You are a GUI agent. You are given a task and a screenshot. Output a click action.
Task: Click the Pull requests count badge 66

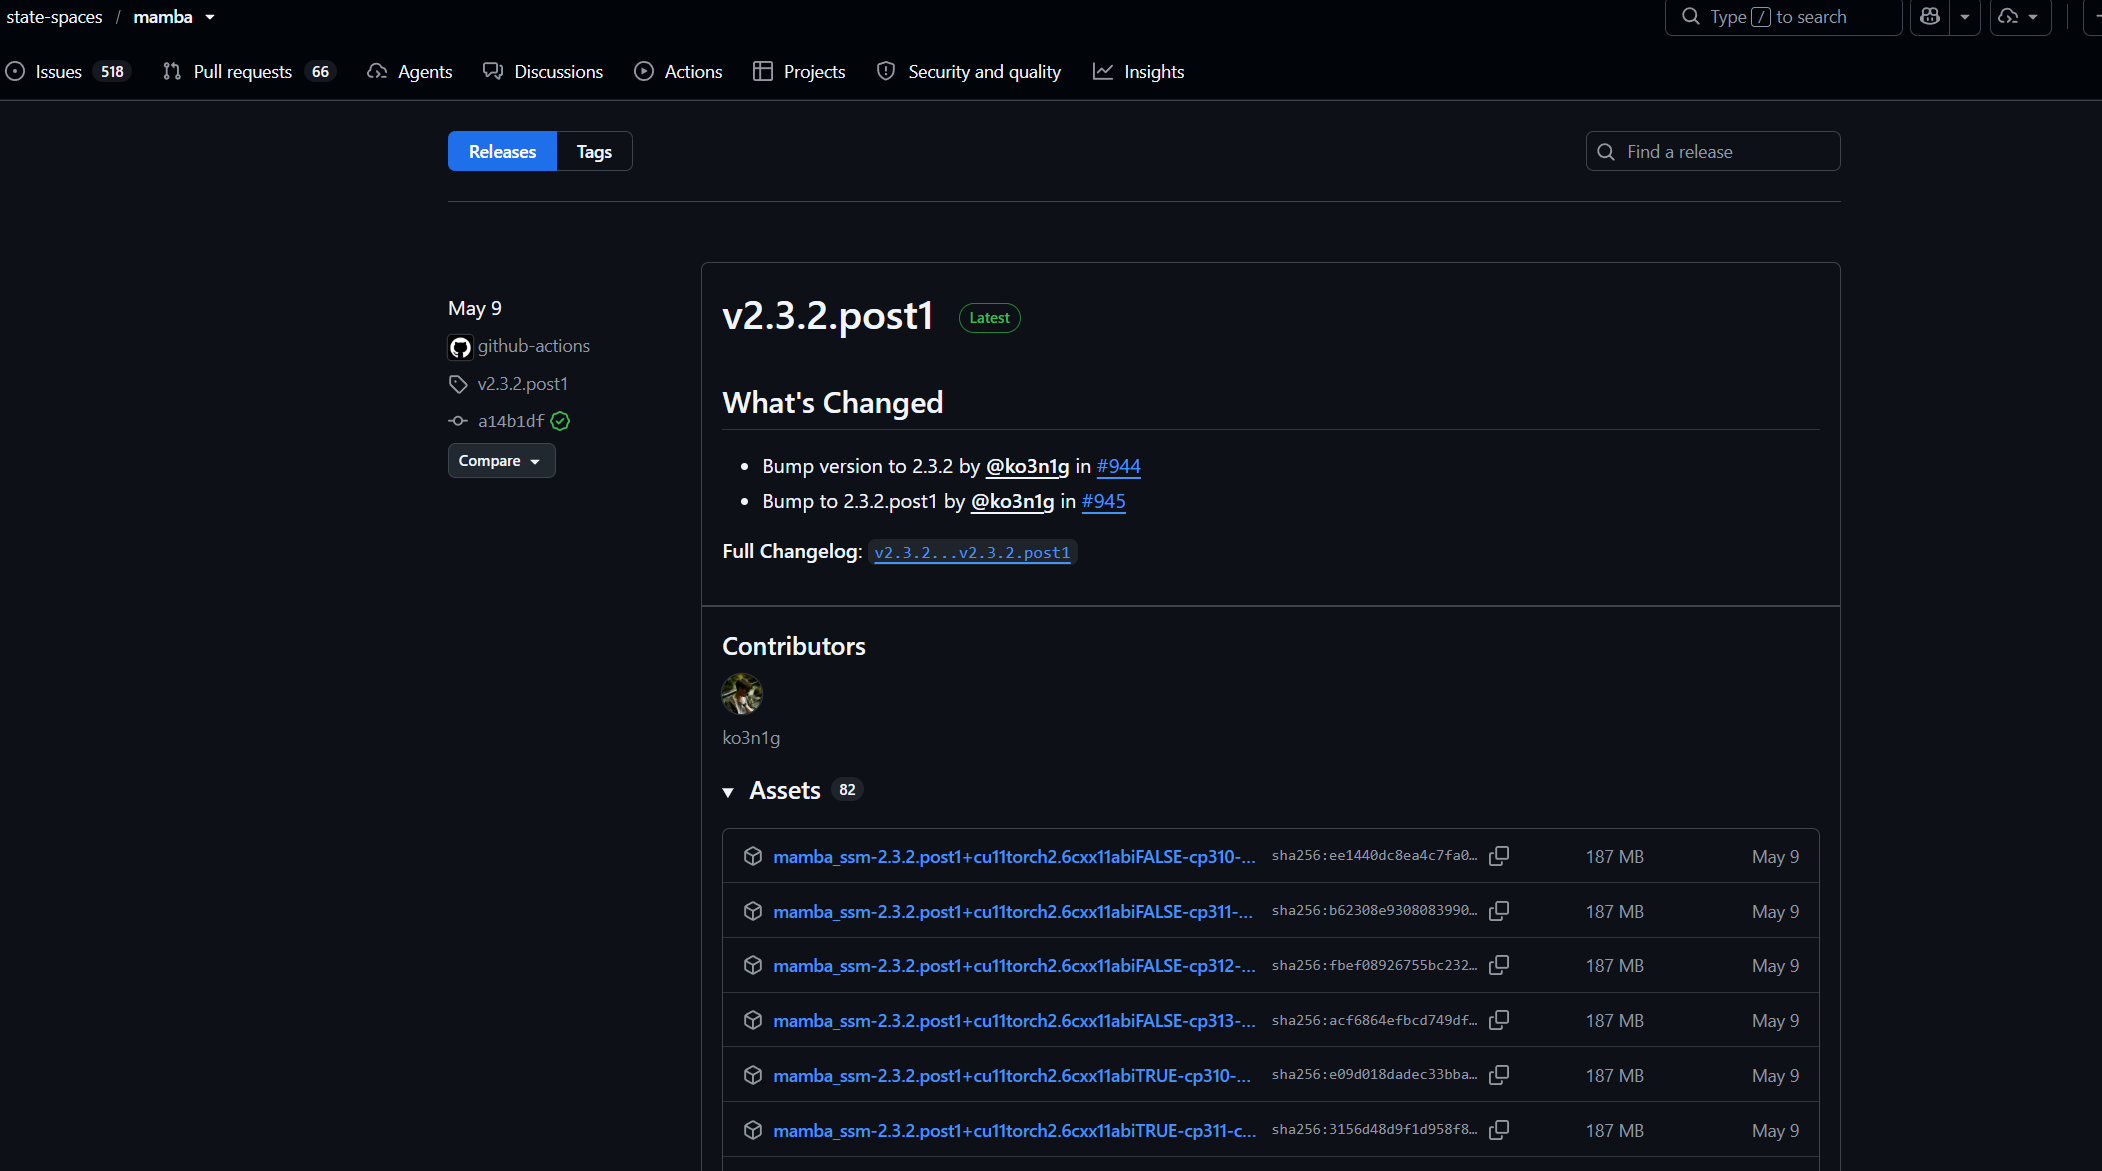point(320,72)
